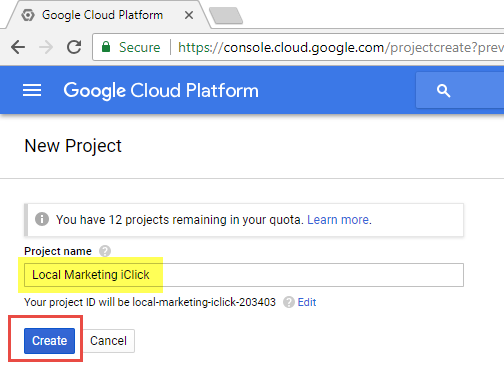This screenshot has height=371, width=504.
Task: Click the browser forward arrow
Action: coord(46,47)
